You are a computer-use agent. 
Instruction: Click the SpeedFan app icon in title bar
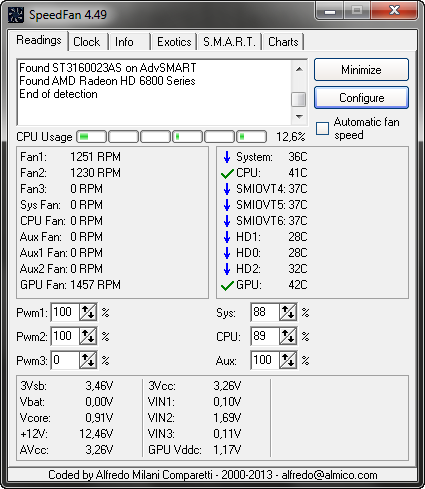click(16, 15)
